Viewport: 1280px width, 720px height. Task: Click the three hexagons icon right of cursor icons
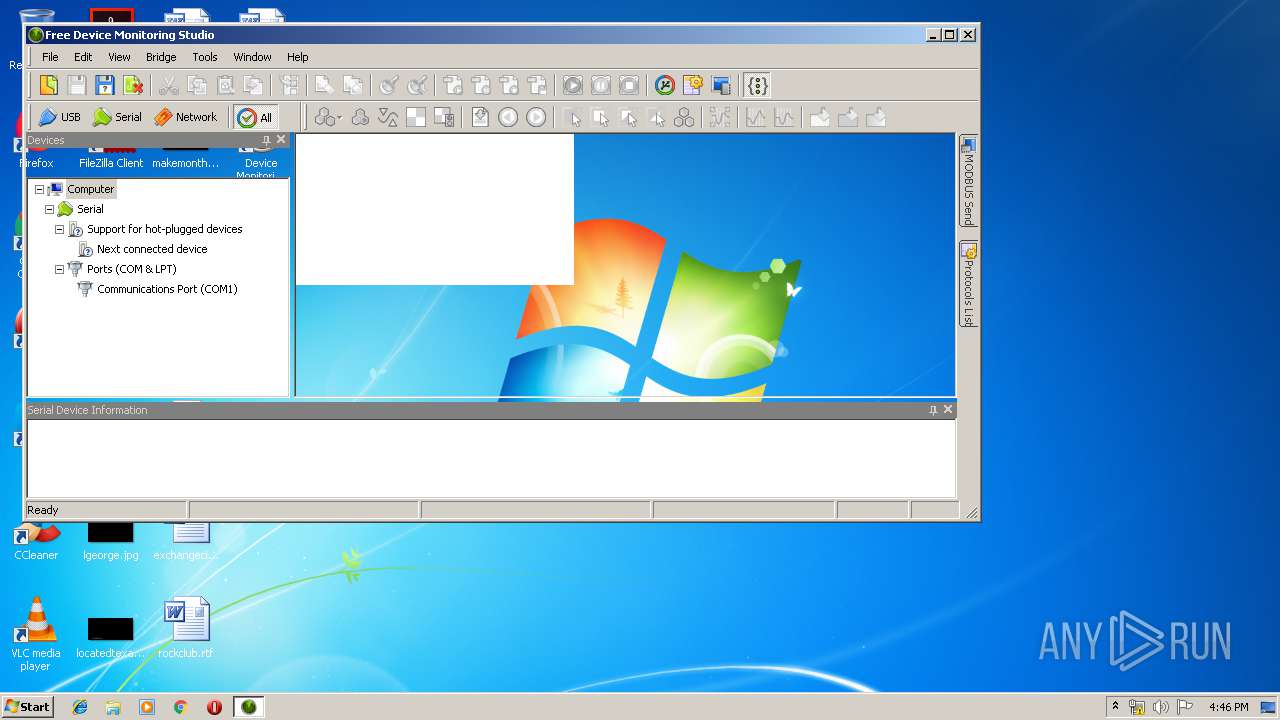click(684, 117)
